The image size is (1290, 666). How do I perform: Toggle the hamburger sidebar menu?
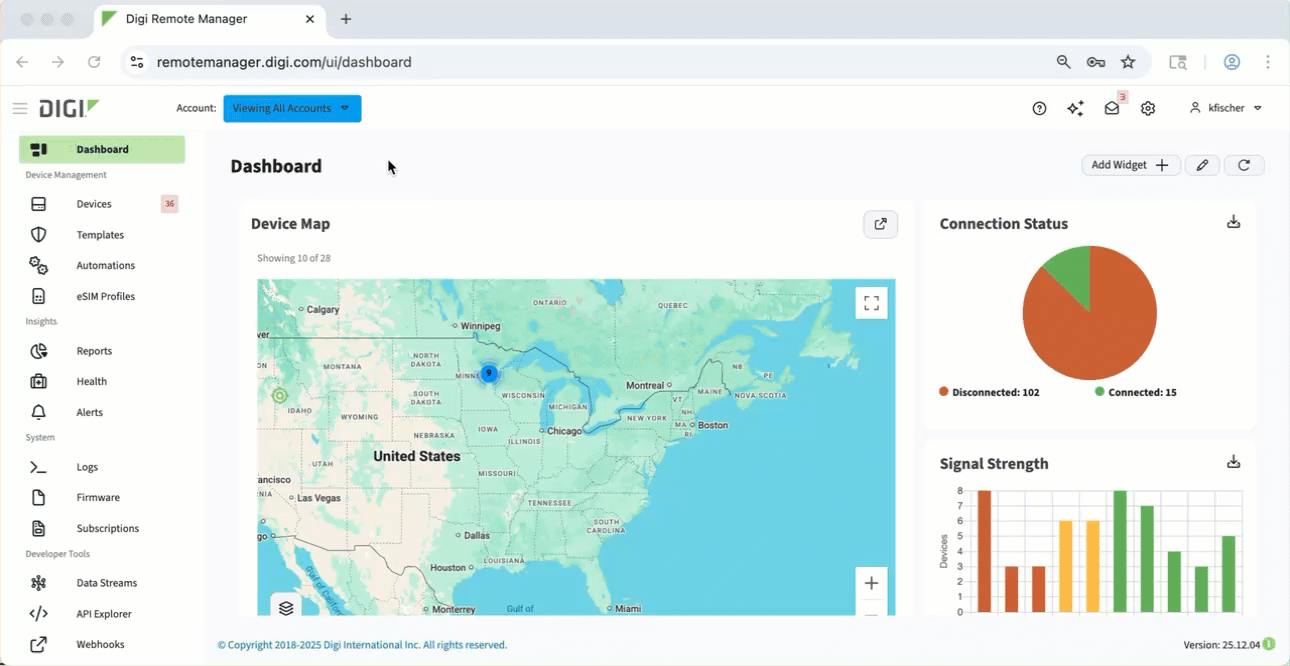click(x=20, y=109)
